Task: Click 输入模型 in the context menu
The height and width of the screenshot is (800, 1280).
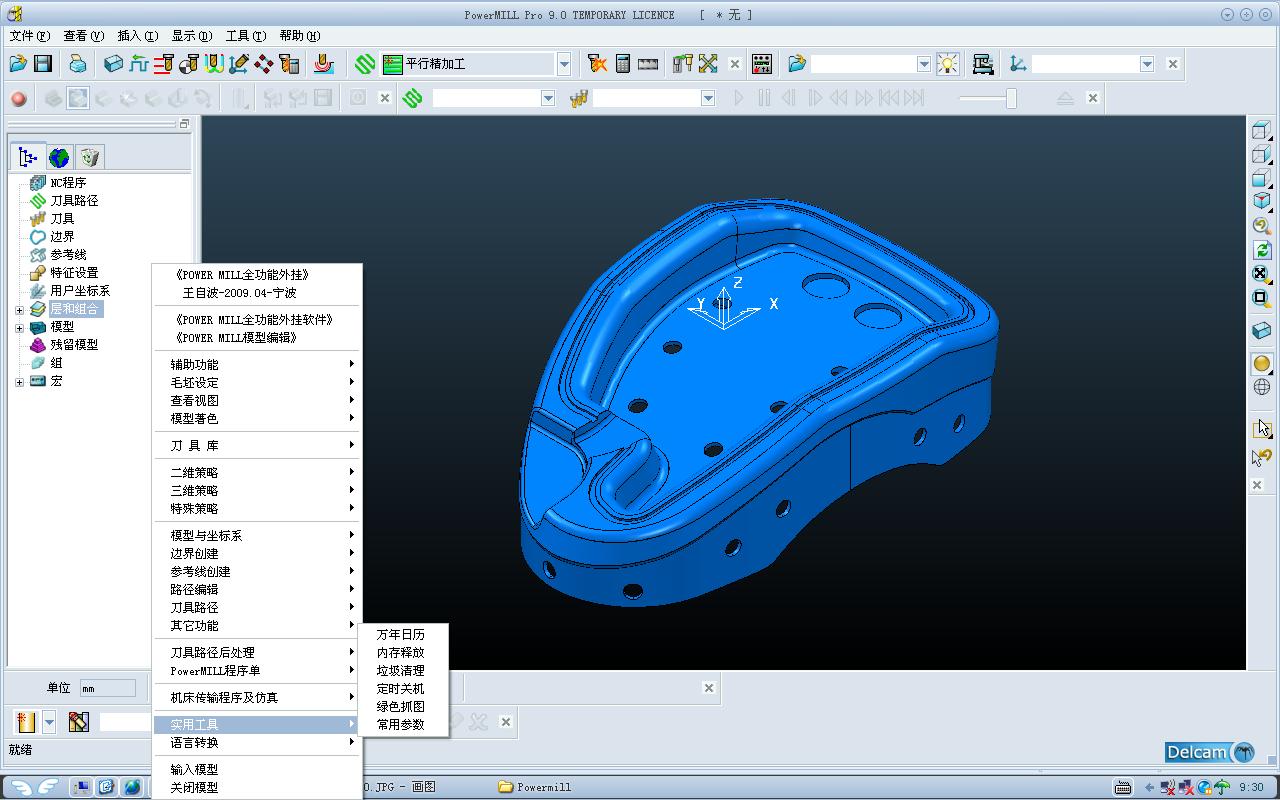Action: 258,770
